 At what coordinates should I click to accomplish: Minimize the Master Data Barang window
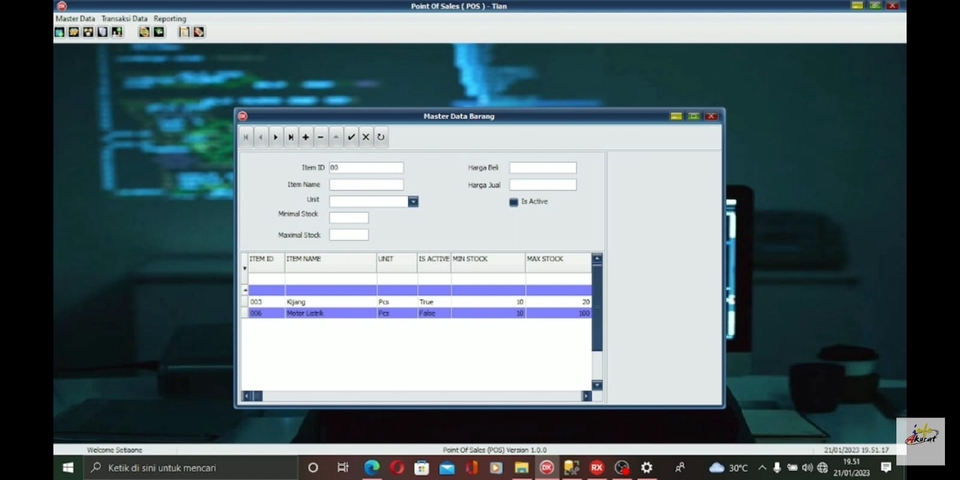[x=677, y=116]
